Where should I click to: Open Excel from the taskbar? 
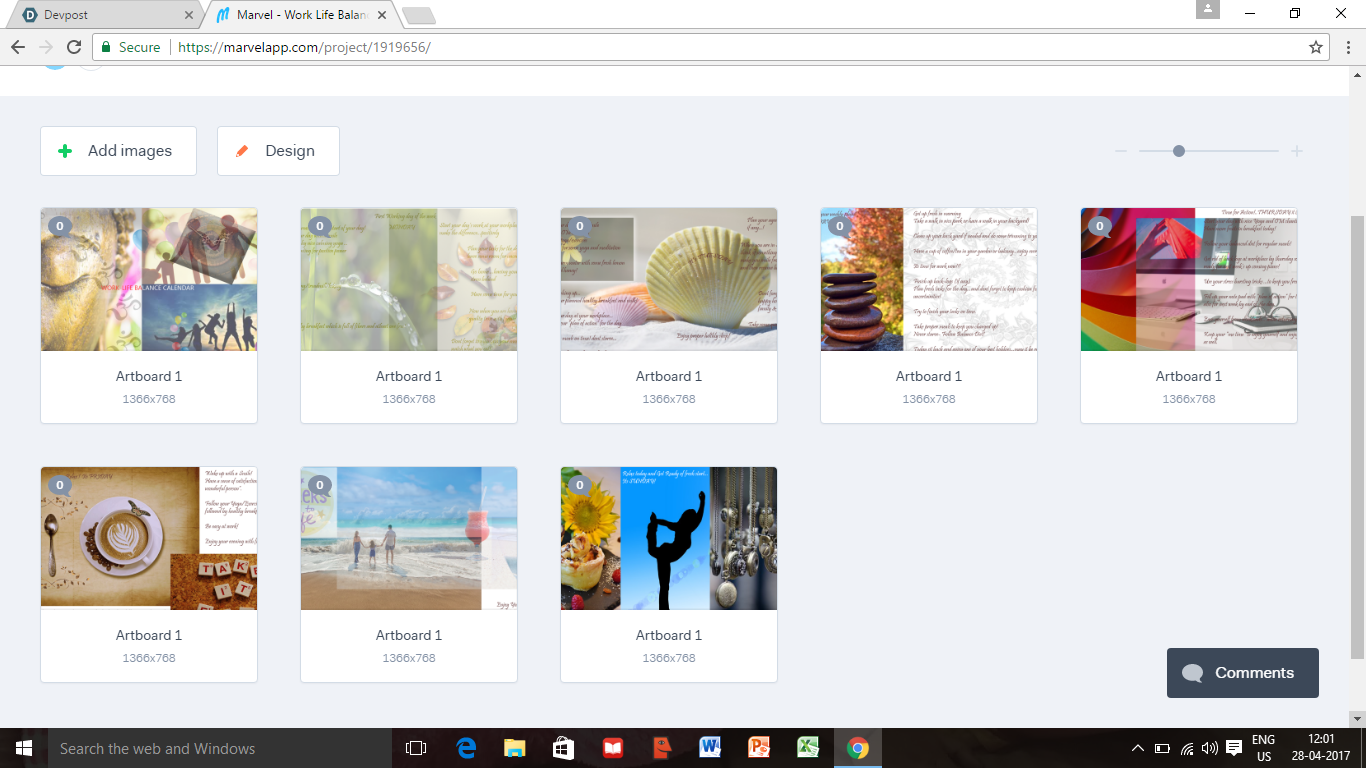click(x=807, y=747)
